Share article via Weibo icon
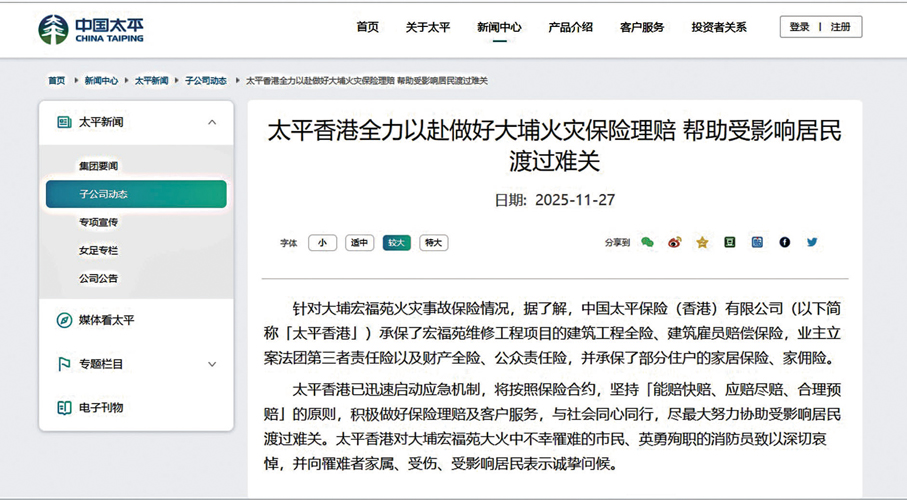The height and width of the screenshot is (500, 907). (x=674, y=242)
